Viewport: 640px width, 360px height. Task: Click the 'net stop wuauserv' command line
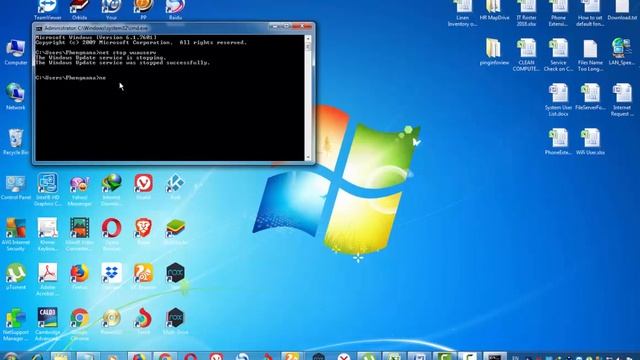pyautogui.click(x=96, y=53)
